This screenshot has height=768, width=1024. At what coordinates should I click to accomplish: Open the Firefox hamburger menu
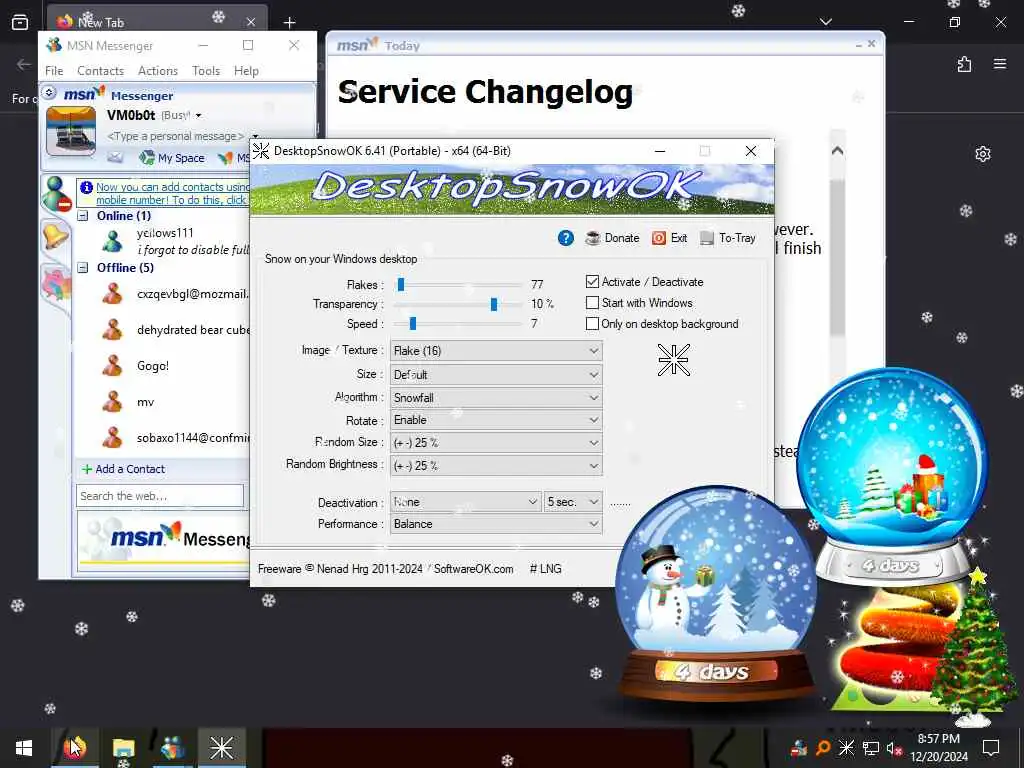pyautogui.click(x=1000, y=64)
